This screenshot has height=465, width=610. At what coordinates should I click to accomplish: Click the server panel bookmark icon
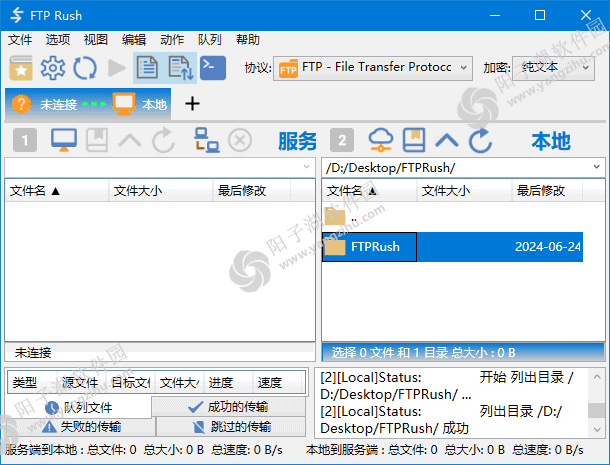click(x=97, y=140)
